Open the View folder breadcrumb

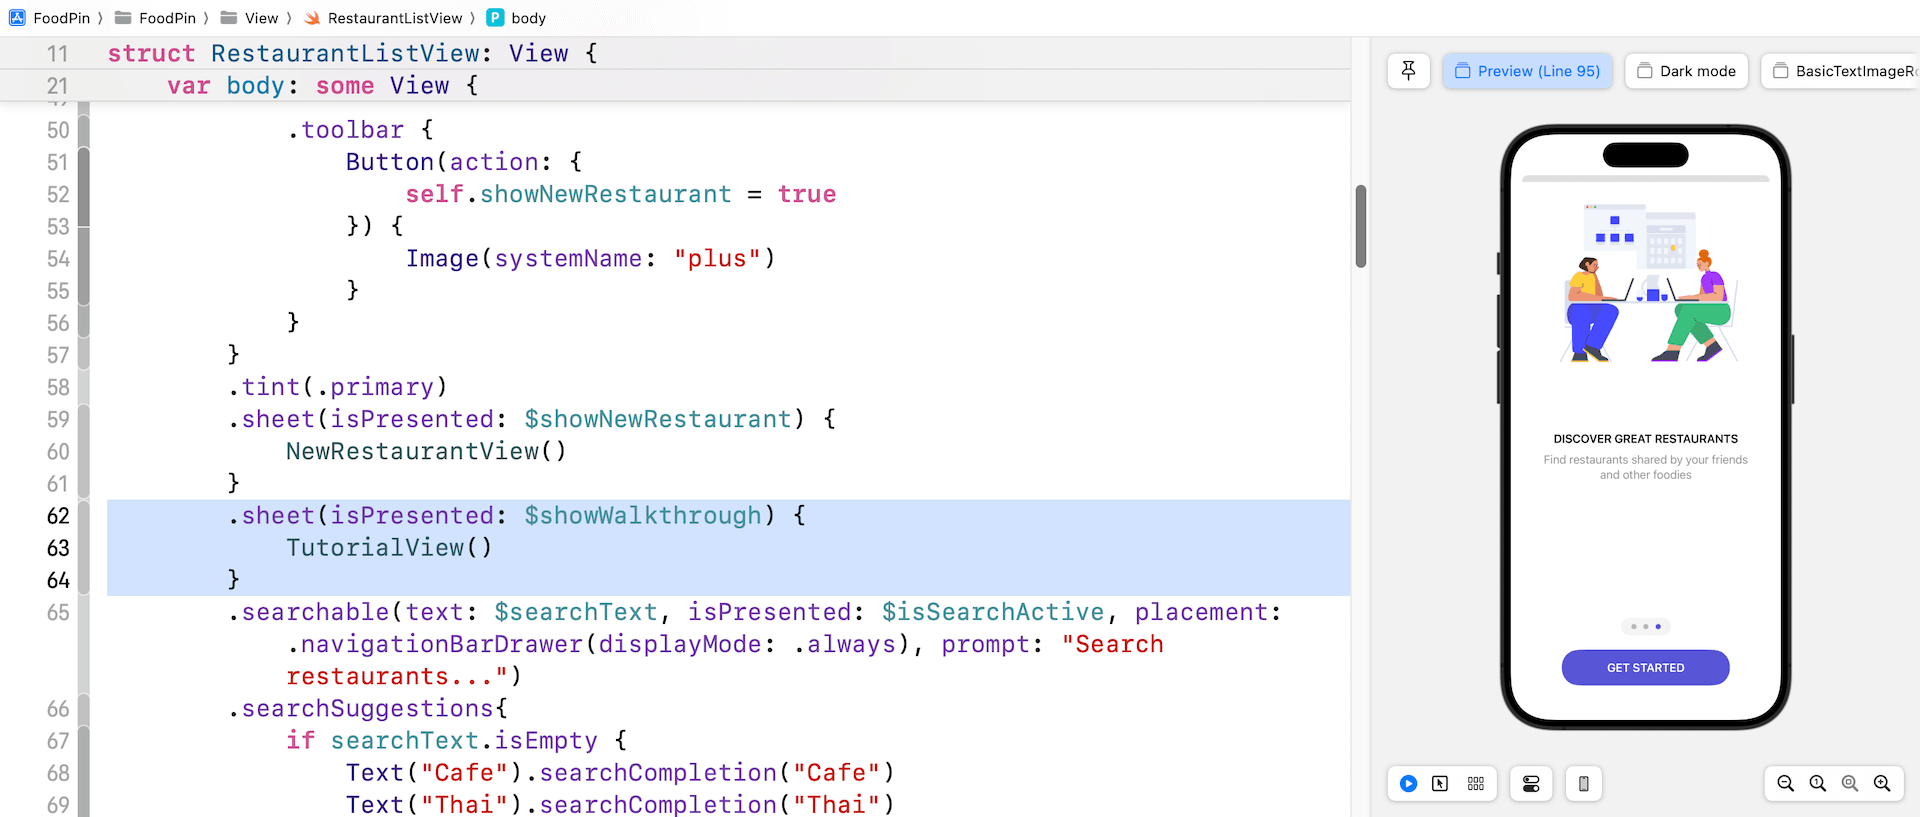point(250,18)
